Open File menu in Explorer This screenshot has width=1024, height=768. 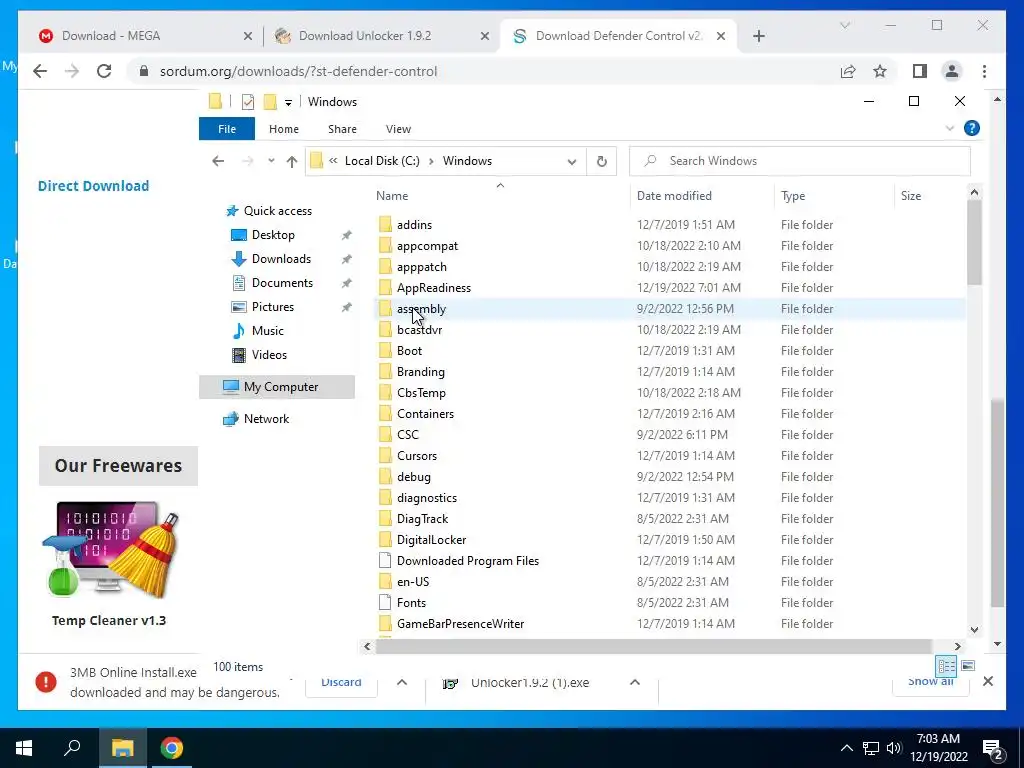click(x=227, y=129)
